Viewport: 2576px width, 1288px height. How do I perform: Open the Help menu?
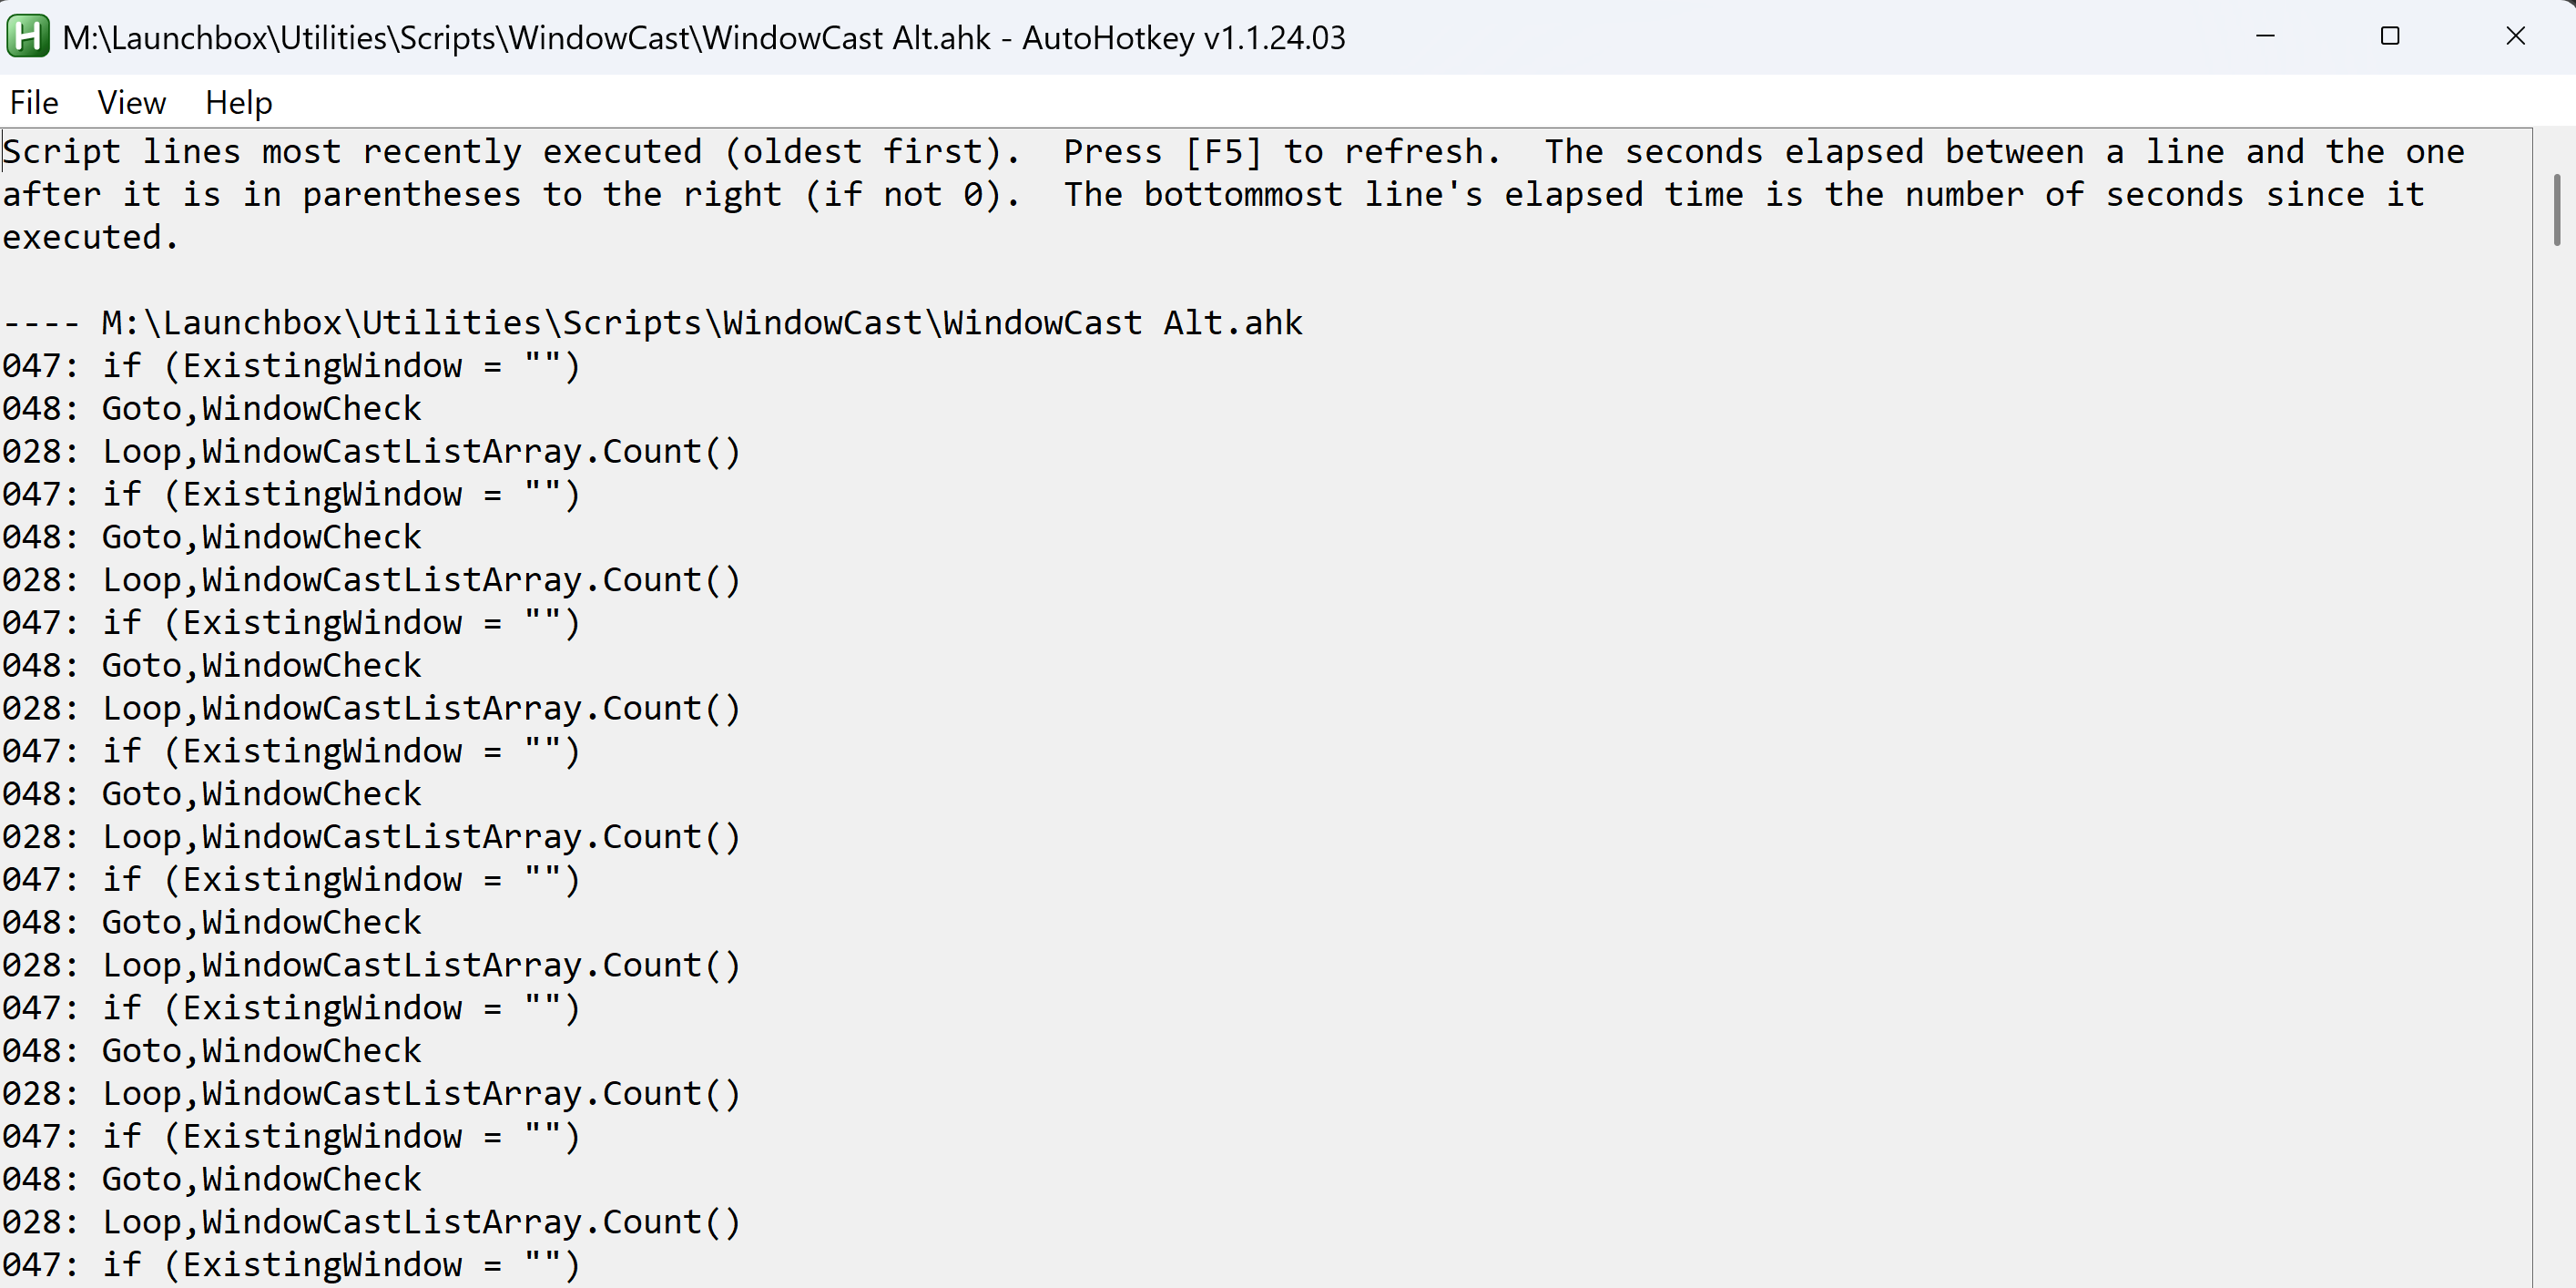(x=238, y=102)
